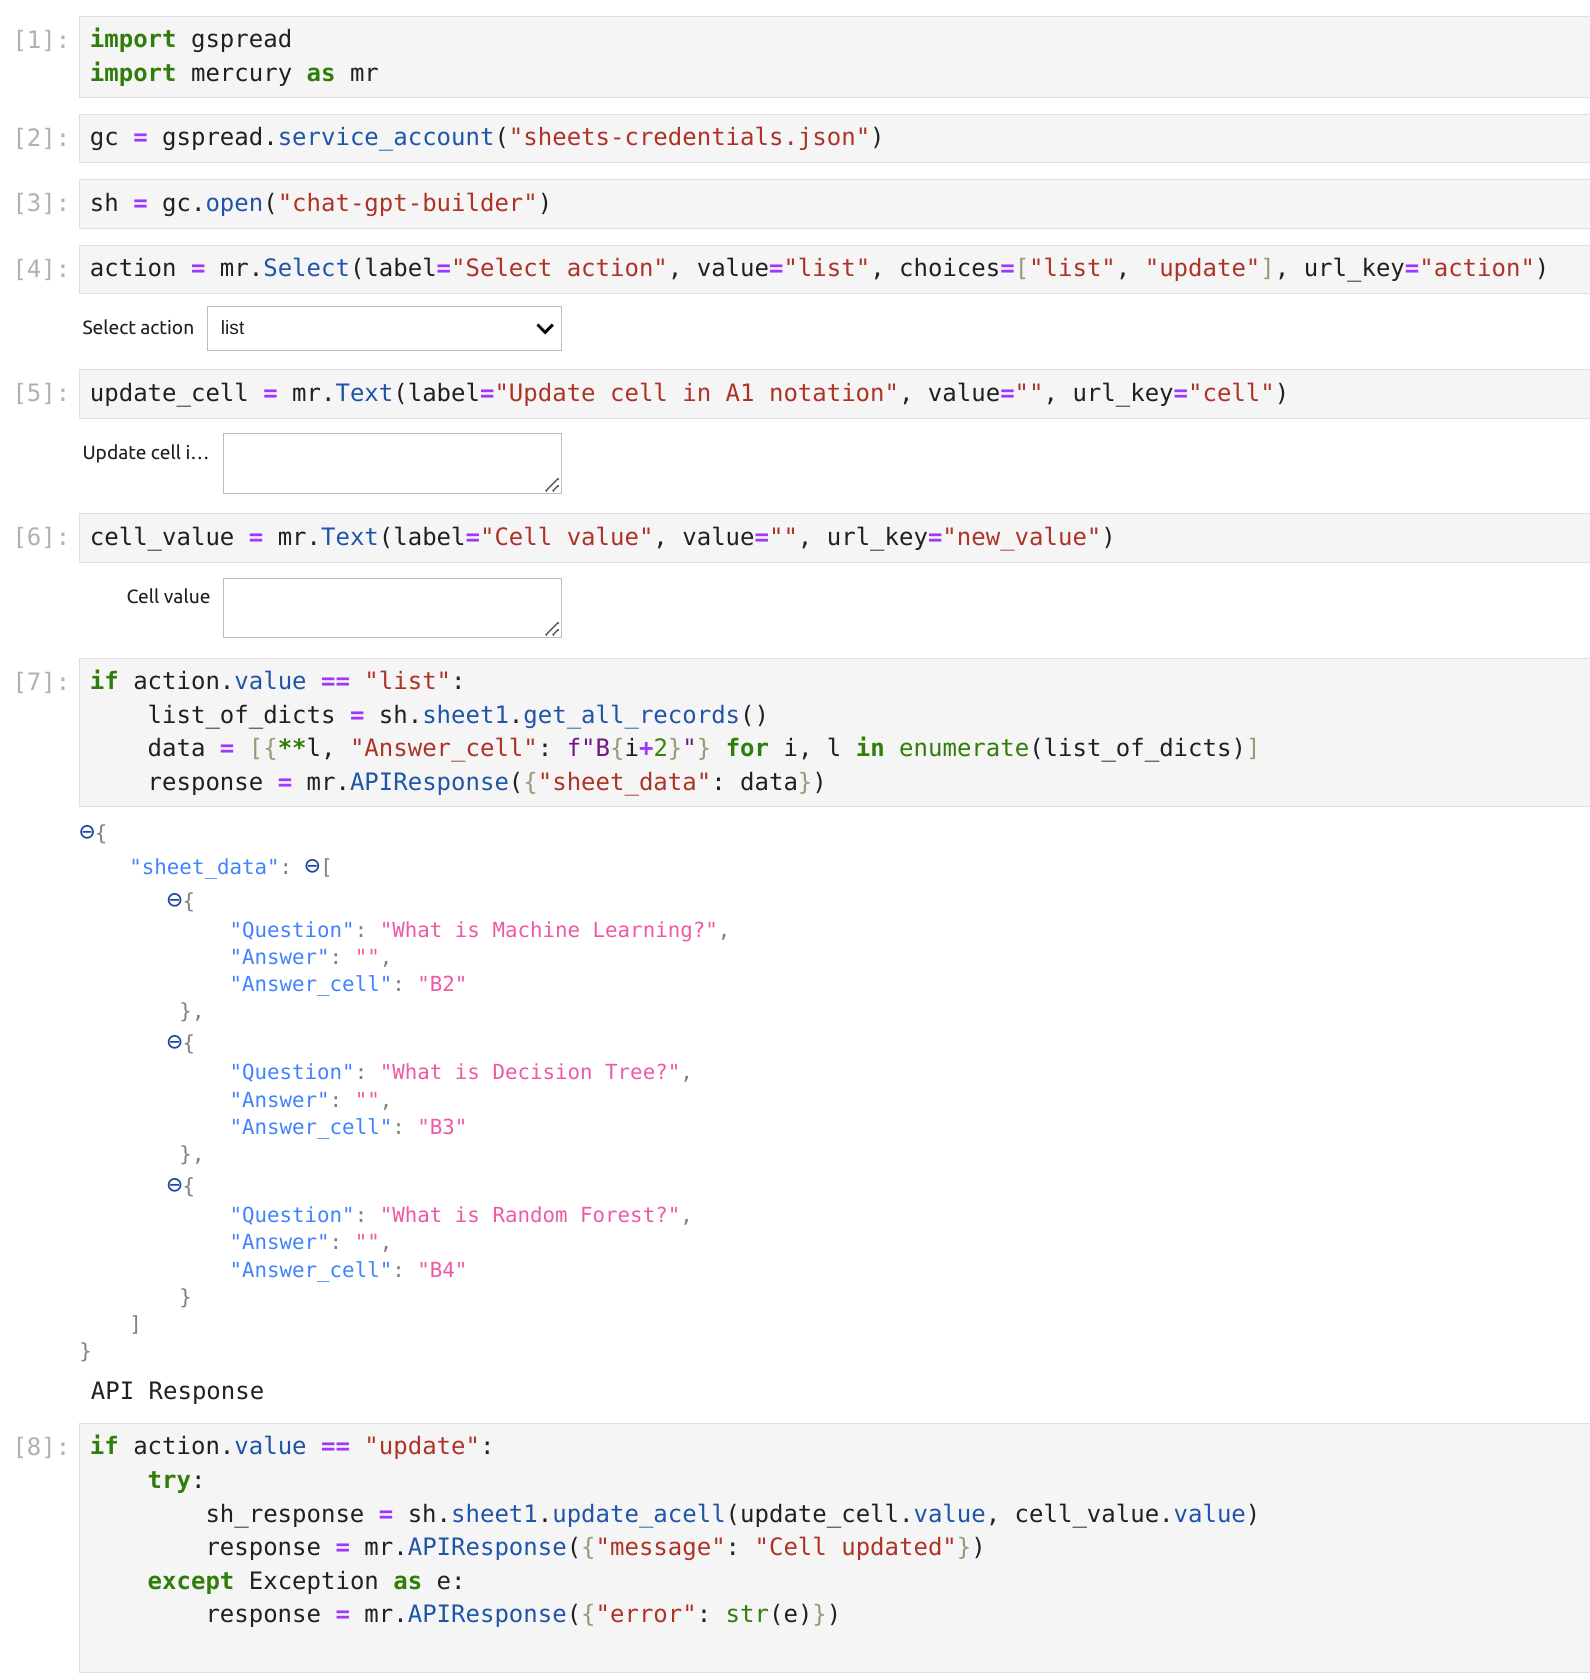1590x1680 pixels.
Task: Click code cell 4 defining mr.Select action
Action: 834,269
